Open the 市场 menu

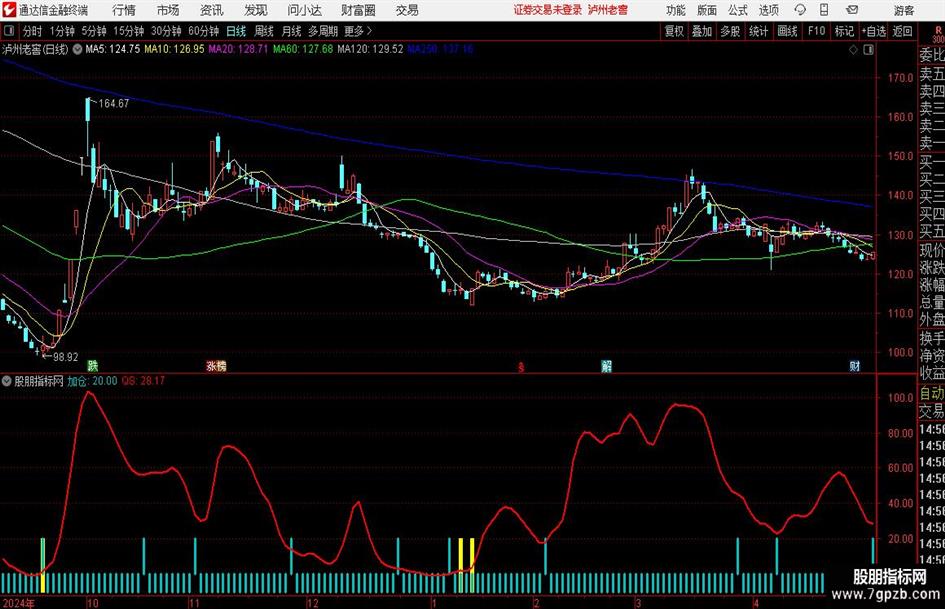pyautogui.click(x=168, y=10)
